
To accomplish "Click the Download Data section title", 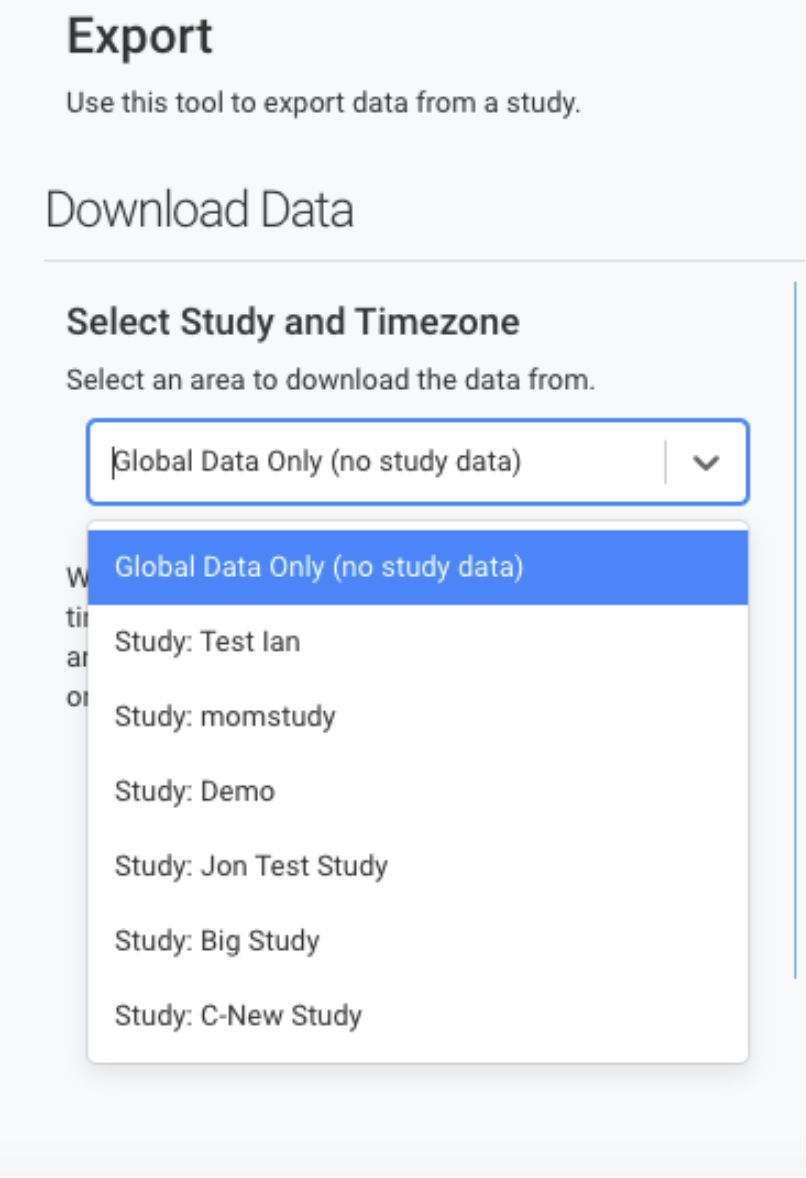I will coord(200,211).
